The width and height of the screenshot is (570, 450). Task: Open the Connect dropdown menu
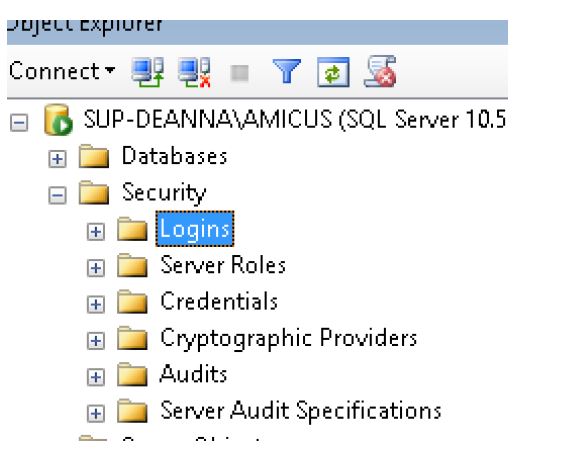pyautogui.click(x=62, y=71)
